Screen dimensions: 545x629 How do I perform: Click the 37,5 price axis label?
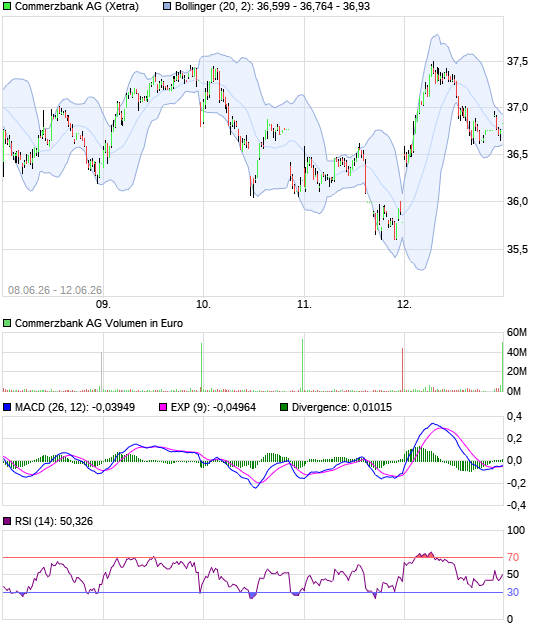tap(517, 62)
